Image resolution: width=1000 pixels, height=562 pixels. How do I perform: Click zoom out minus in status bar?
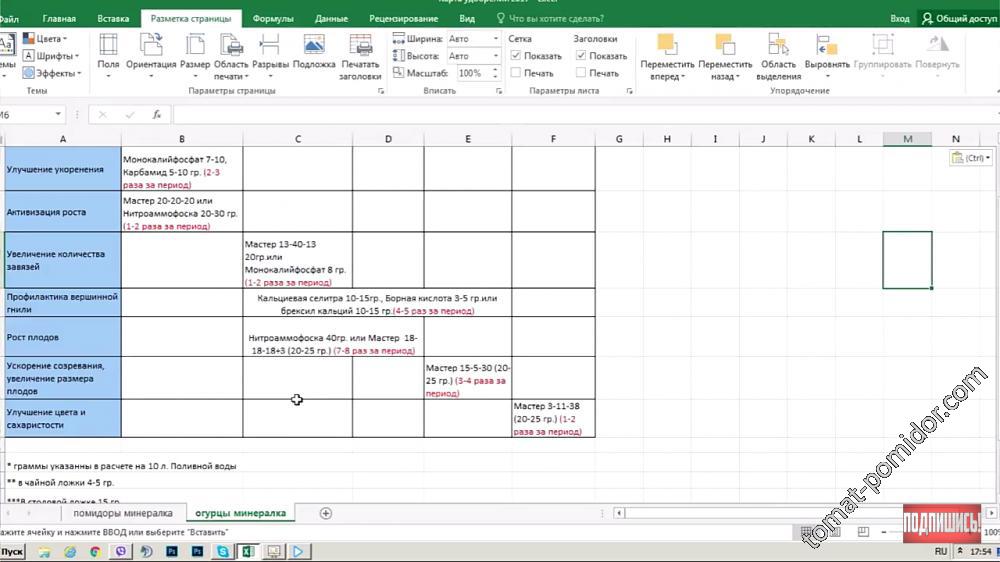tap(883, 531)
